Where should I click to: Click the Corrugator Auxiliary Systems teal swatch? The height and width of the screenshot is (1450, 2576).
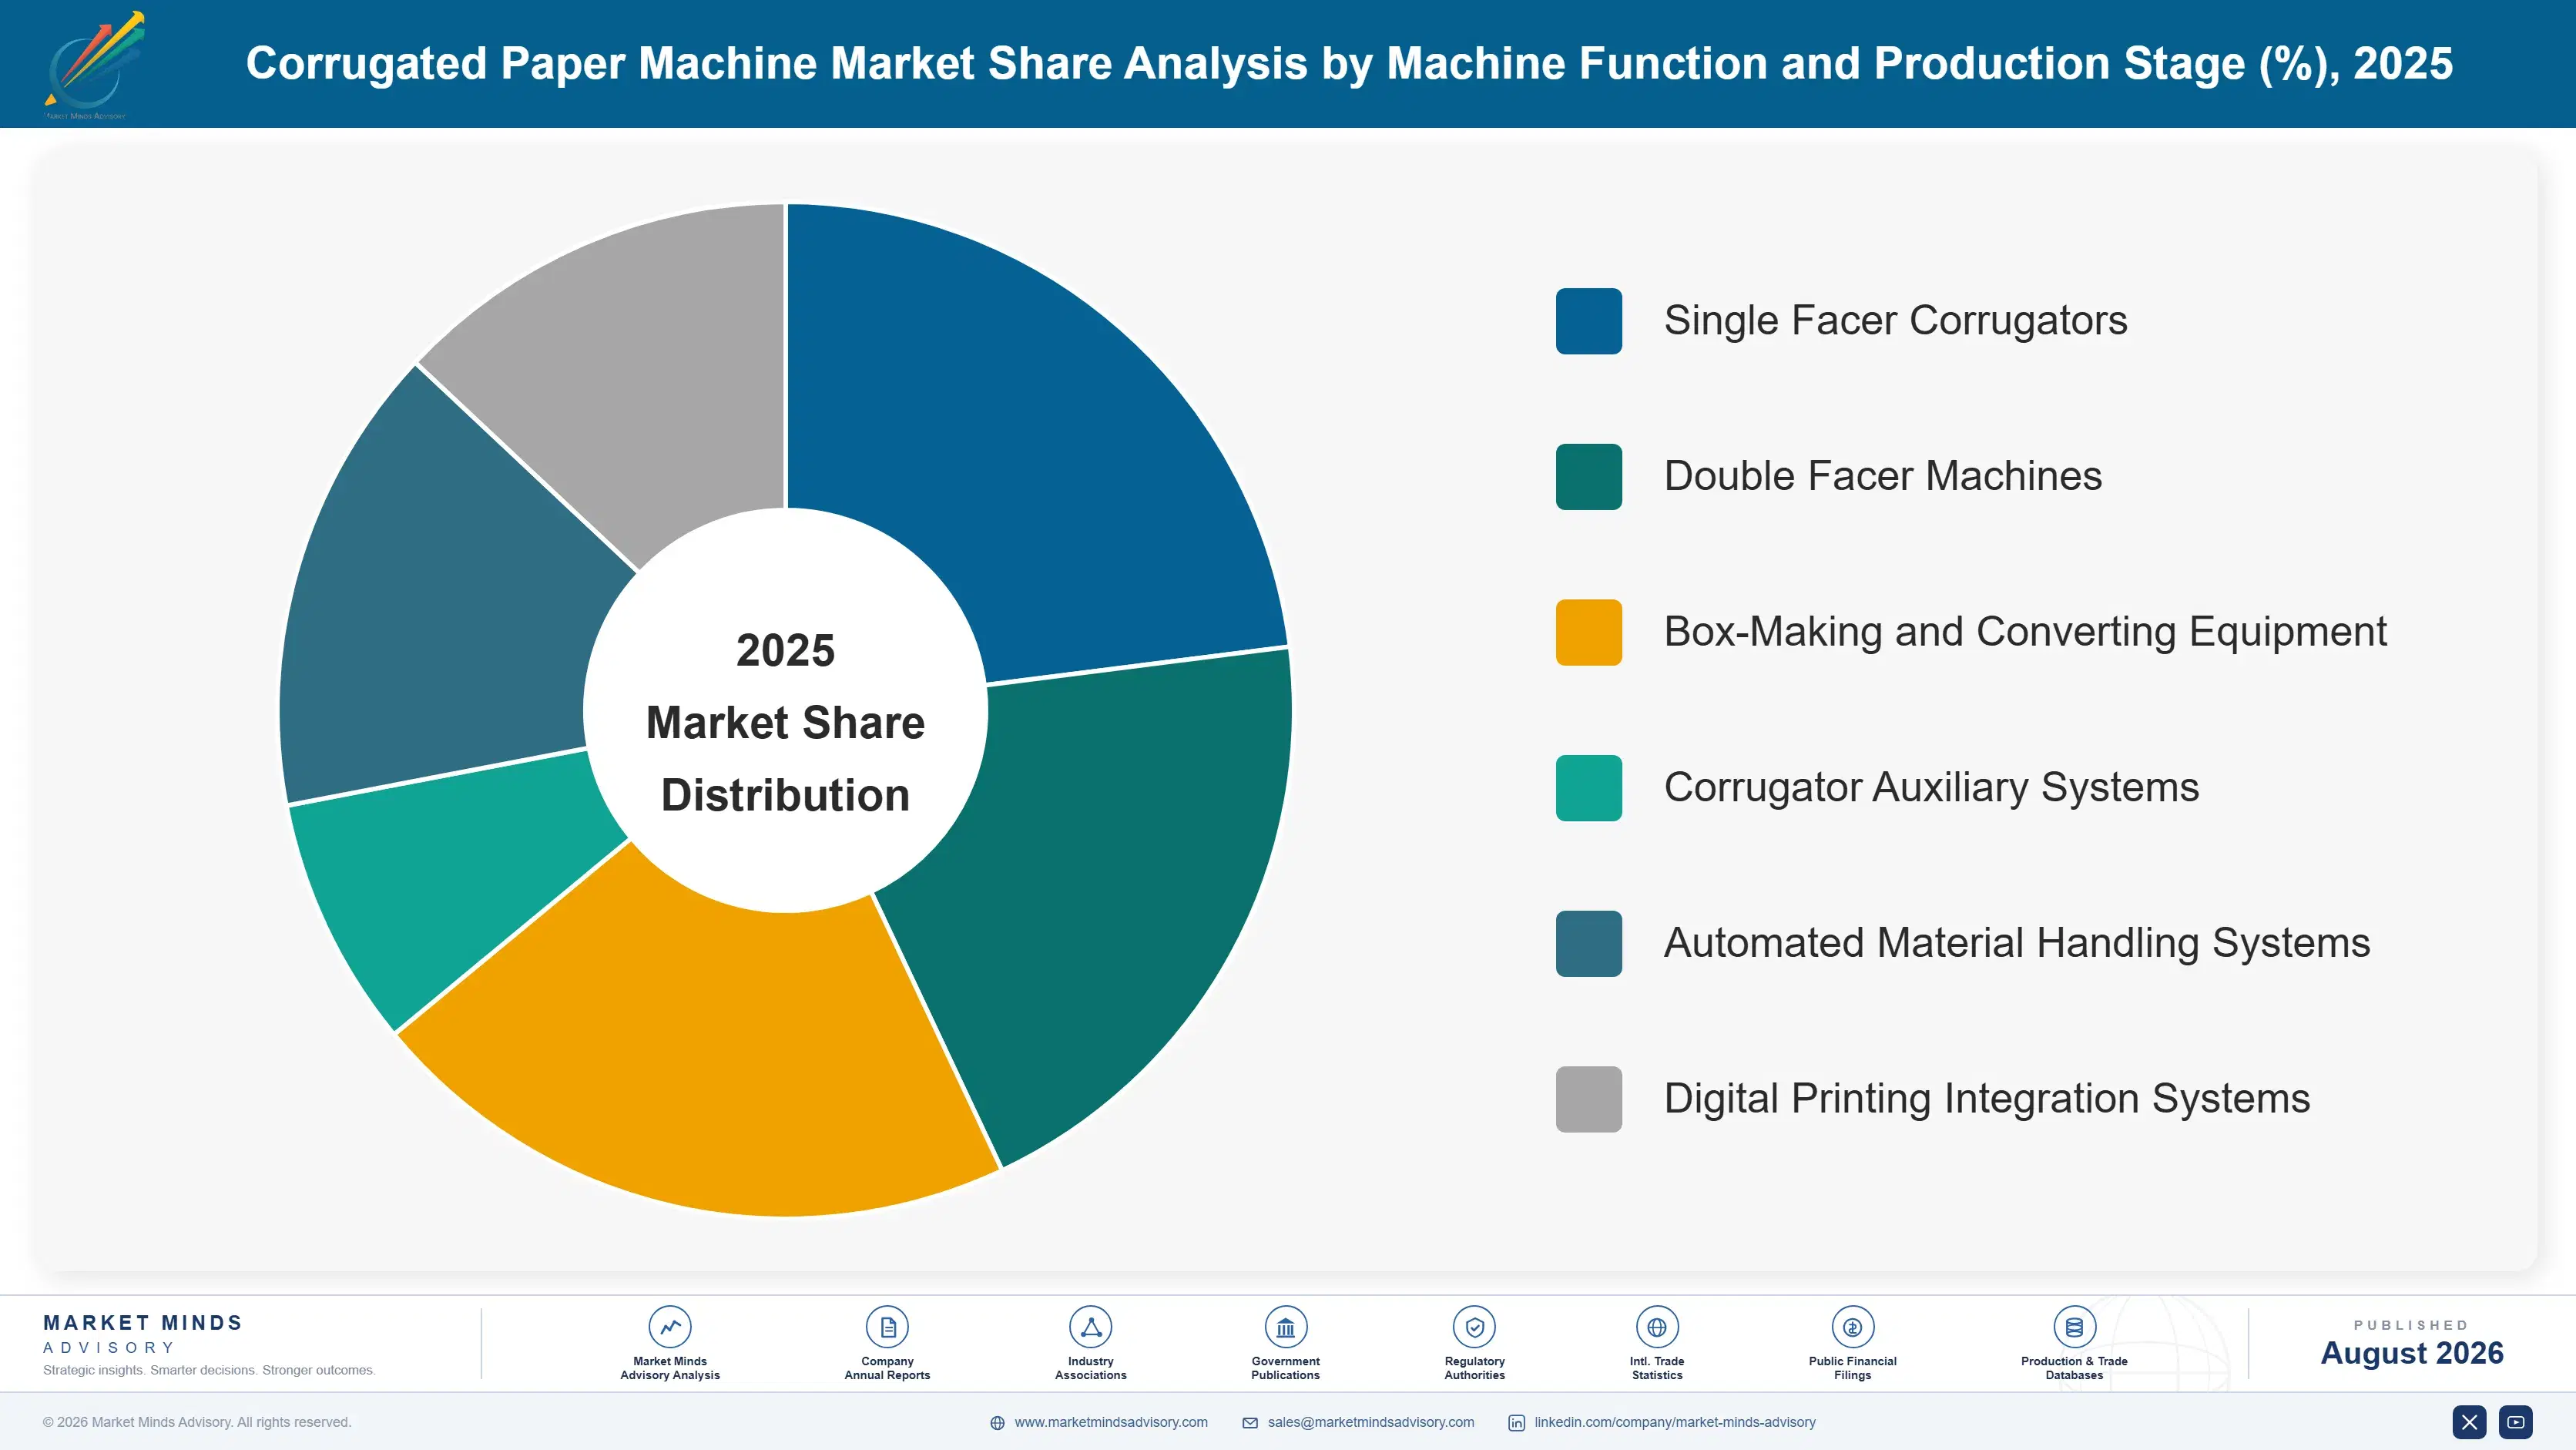[1589, 788]
